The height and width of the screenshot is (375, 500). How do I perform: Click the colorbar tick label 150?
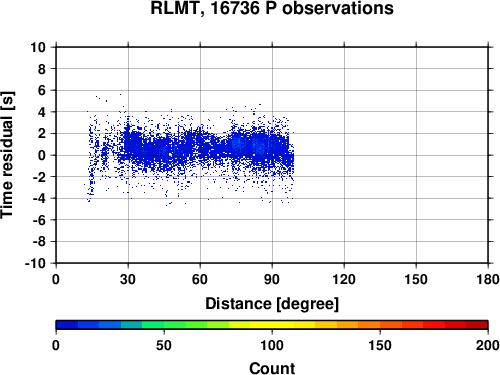(380, 345)
